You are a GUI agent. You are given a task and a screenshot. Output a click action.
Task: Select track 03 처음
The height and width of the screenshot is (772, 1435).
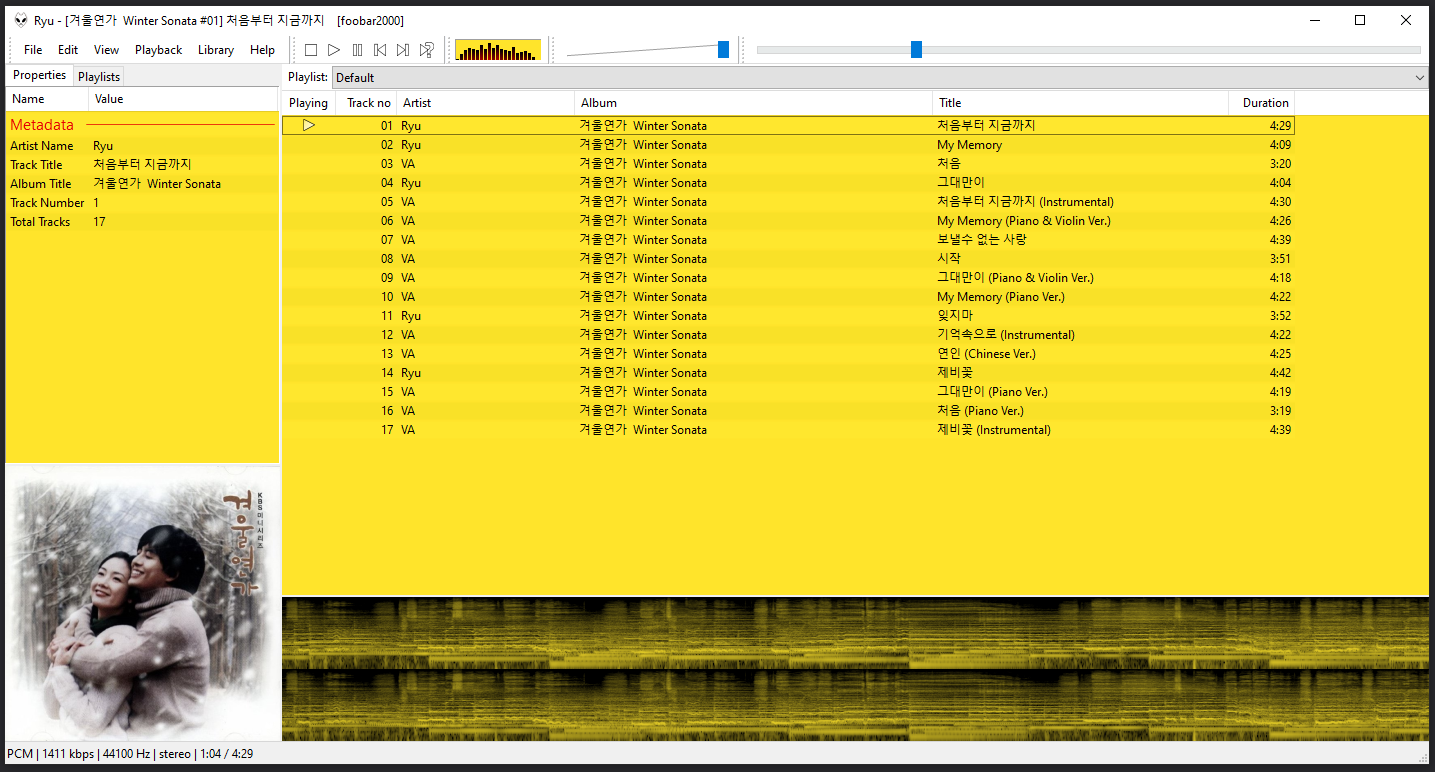[788, 164]
